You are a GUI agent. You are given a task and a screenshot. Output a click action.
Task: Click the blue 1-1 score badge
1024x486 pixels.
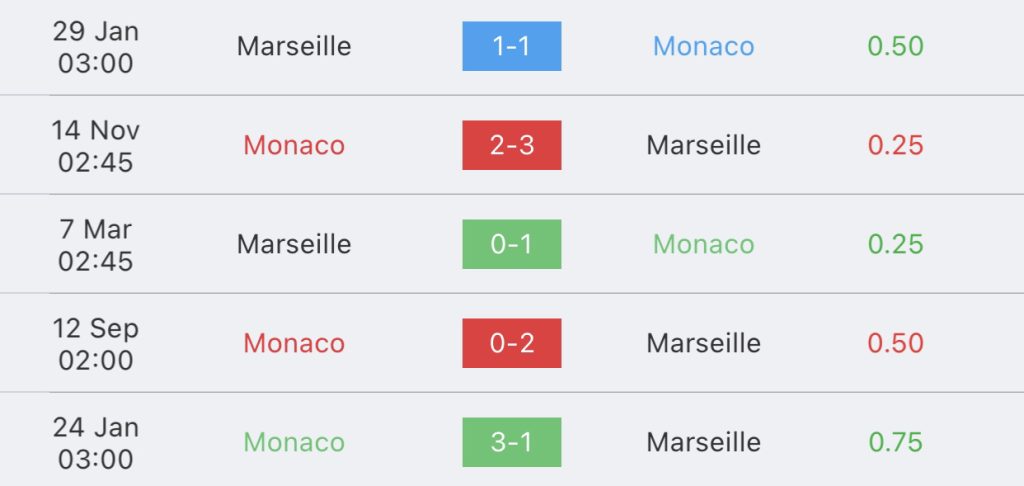pos(511,46)
